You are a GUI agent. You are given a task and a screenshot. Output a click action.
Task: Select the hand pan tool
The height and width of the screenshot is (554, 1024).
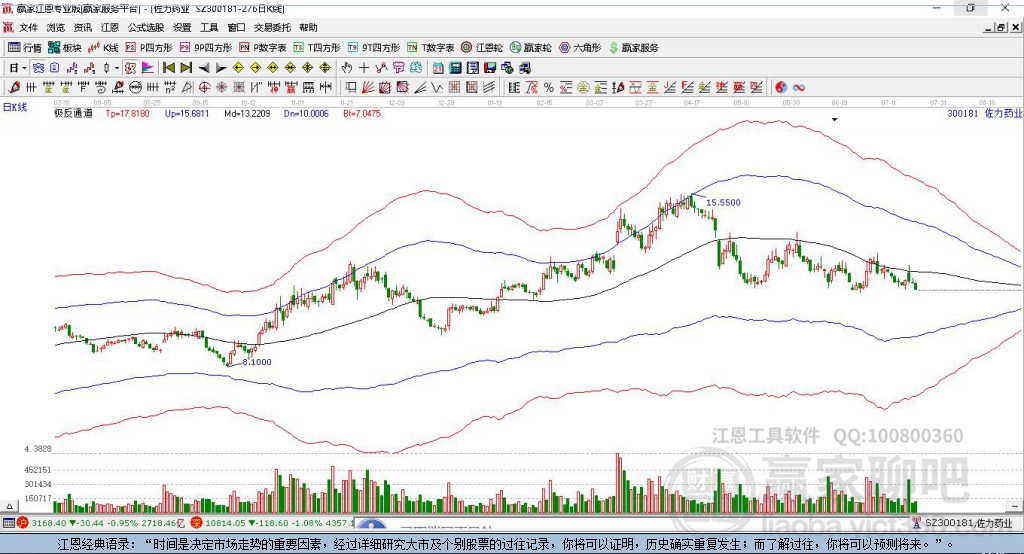pos(347,68)
